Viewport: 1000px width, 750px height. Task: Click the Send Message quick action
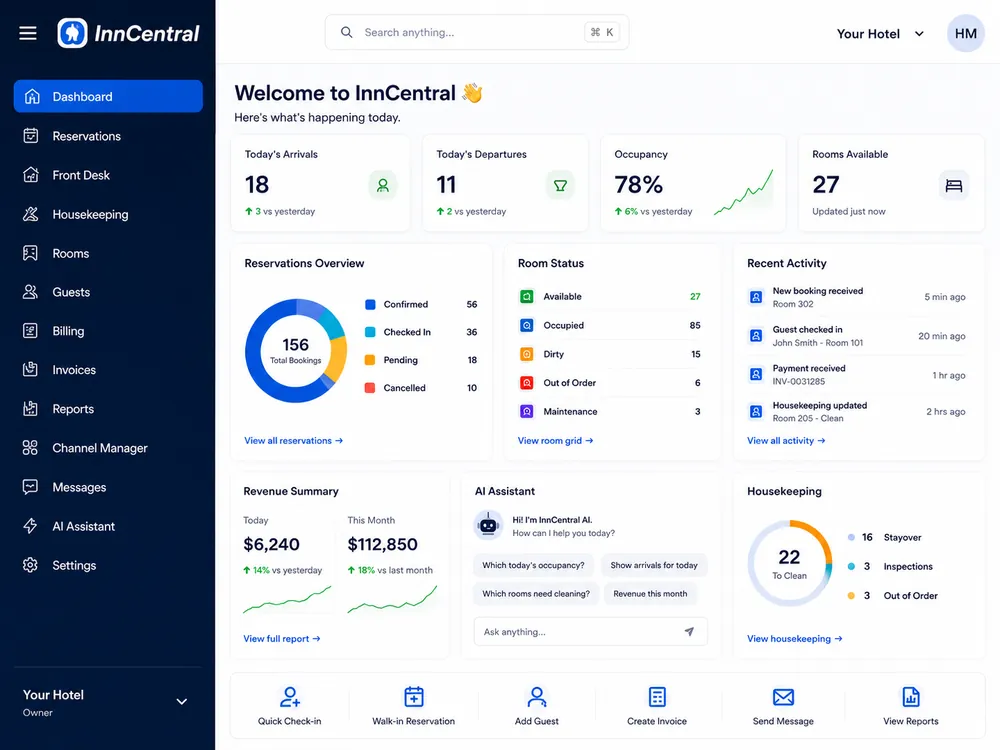(x=783, y=706)
